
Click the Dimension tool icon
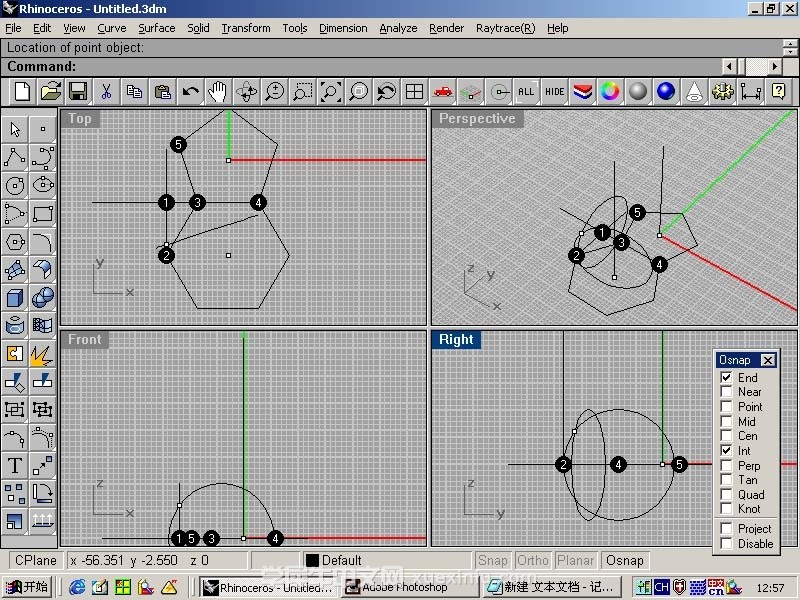pyautogui.click(x=750, y=92)
